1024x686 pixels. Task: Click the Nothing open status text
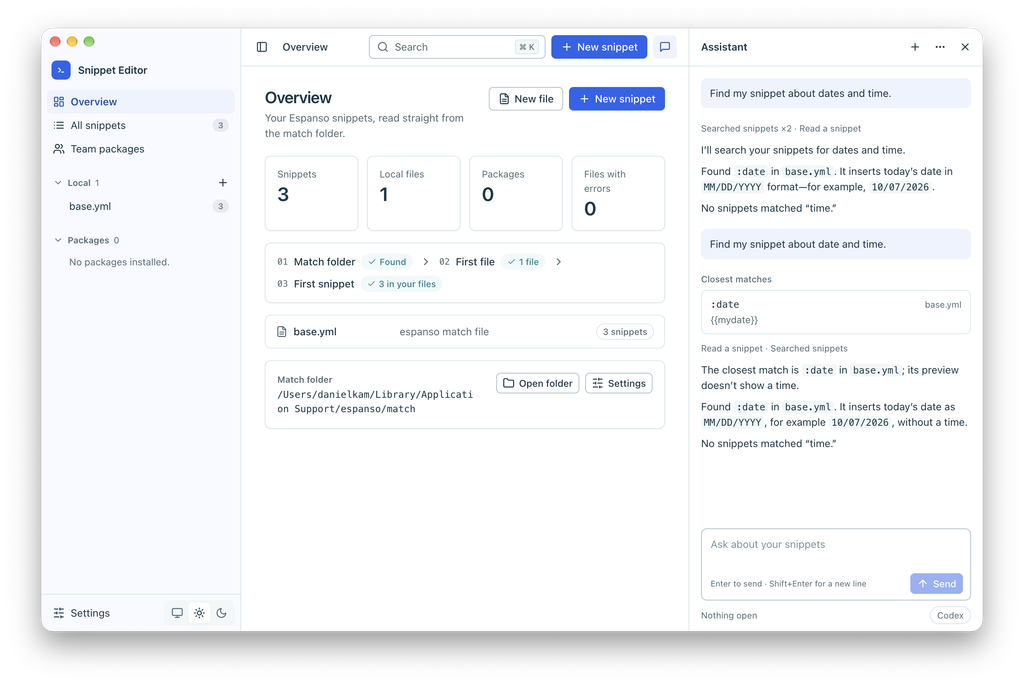729,615
